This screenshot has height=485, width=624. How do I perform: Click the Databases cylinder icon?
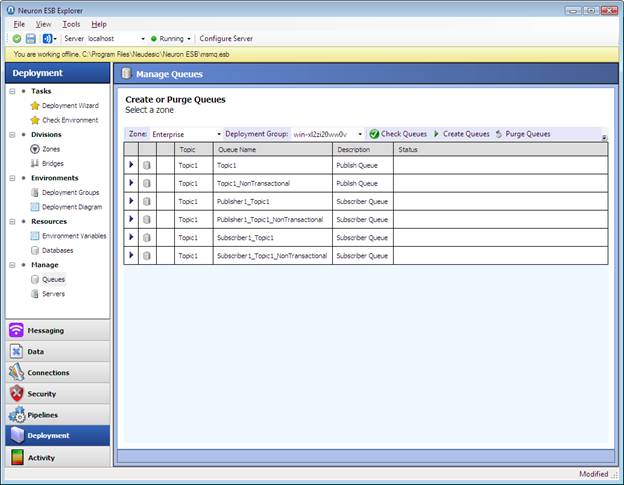(35, 250)
